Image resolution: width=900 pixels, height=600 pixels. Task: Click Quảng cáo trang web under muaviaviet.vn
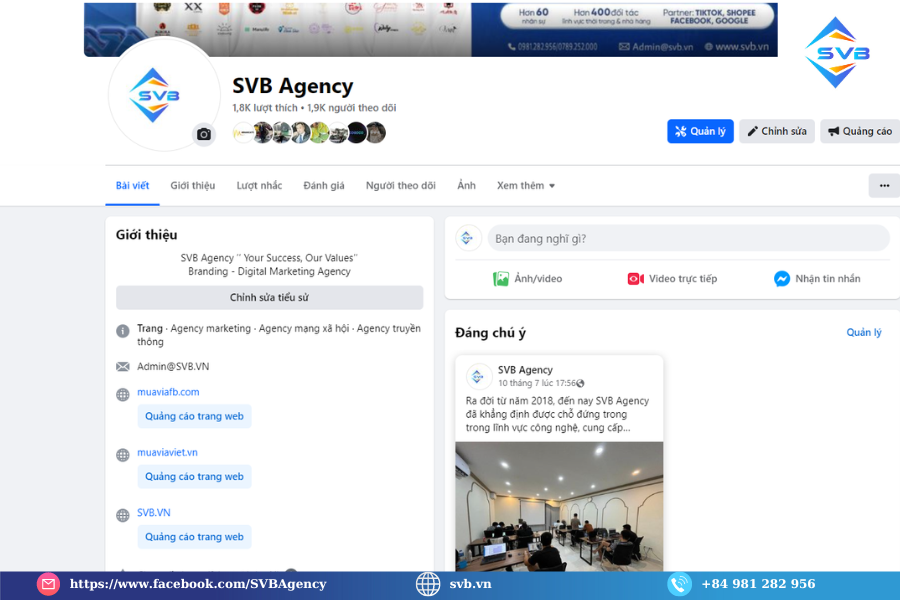click(x=195, y=477)
